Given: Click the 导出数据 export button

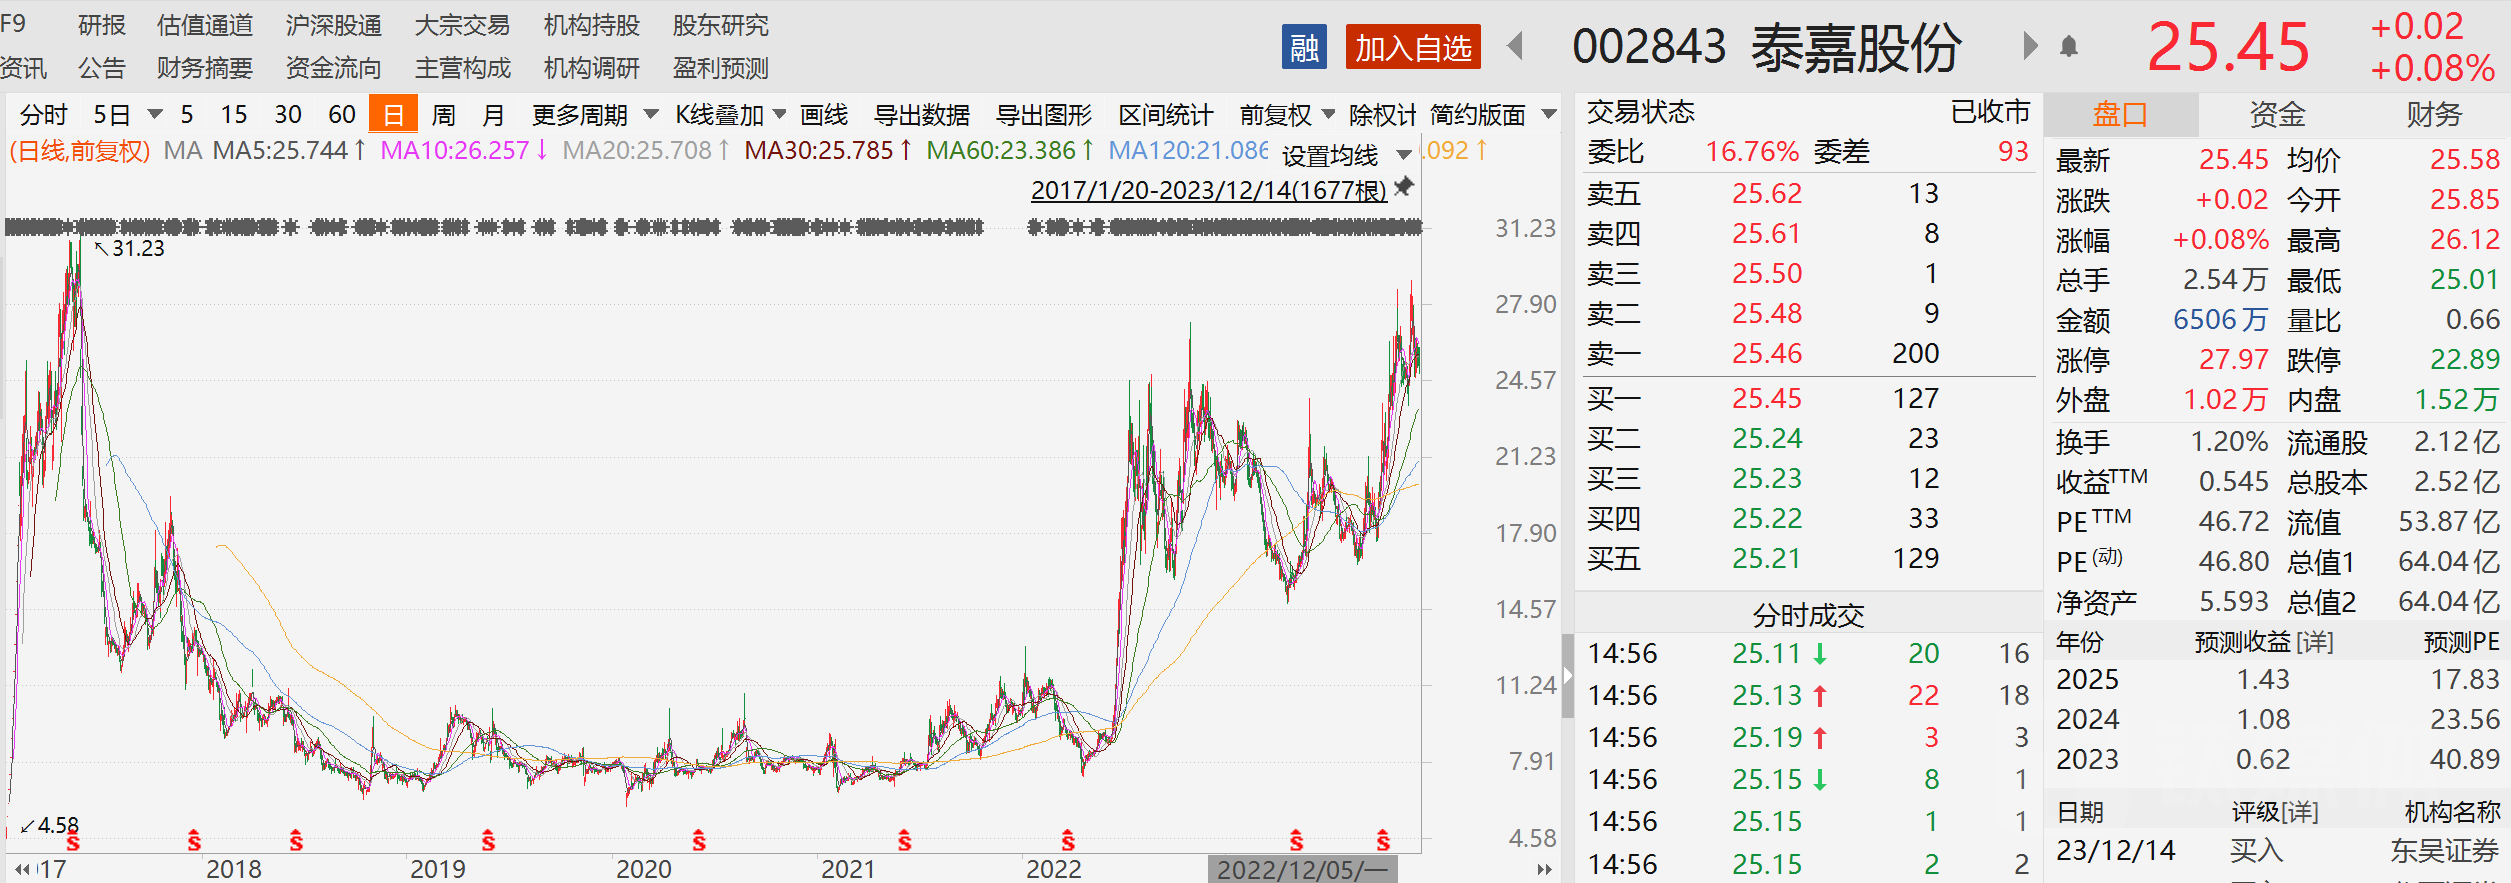Looking at the screenshot, I should coord(922,115).
